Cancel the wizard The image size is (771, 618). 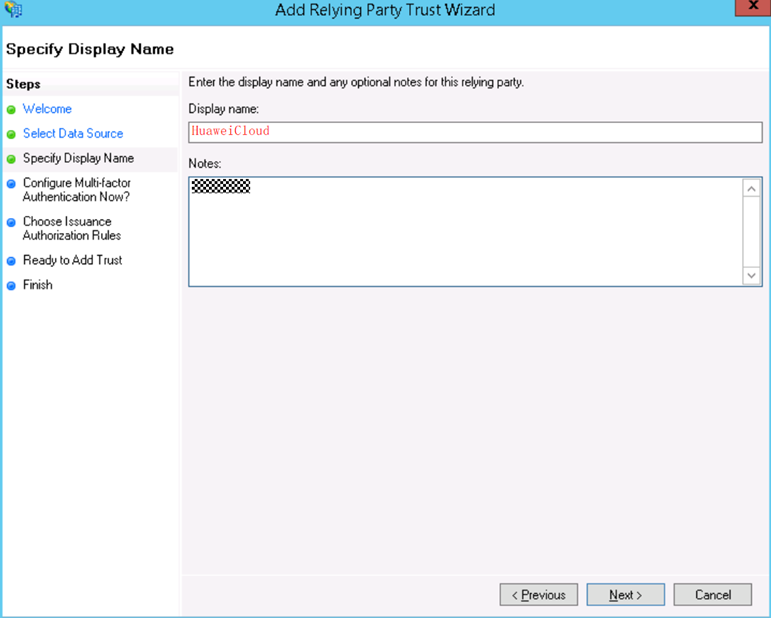pyautogui.click(x=712, y=595)
